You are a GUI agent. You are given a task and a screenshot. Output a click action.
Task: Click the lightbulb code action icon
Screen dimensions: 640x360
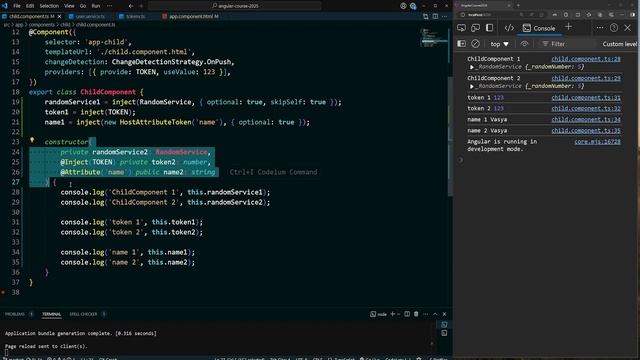[32, 140]
